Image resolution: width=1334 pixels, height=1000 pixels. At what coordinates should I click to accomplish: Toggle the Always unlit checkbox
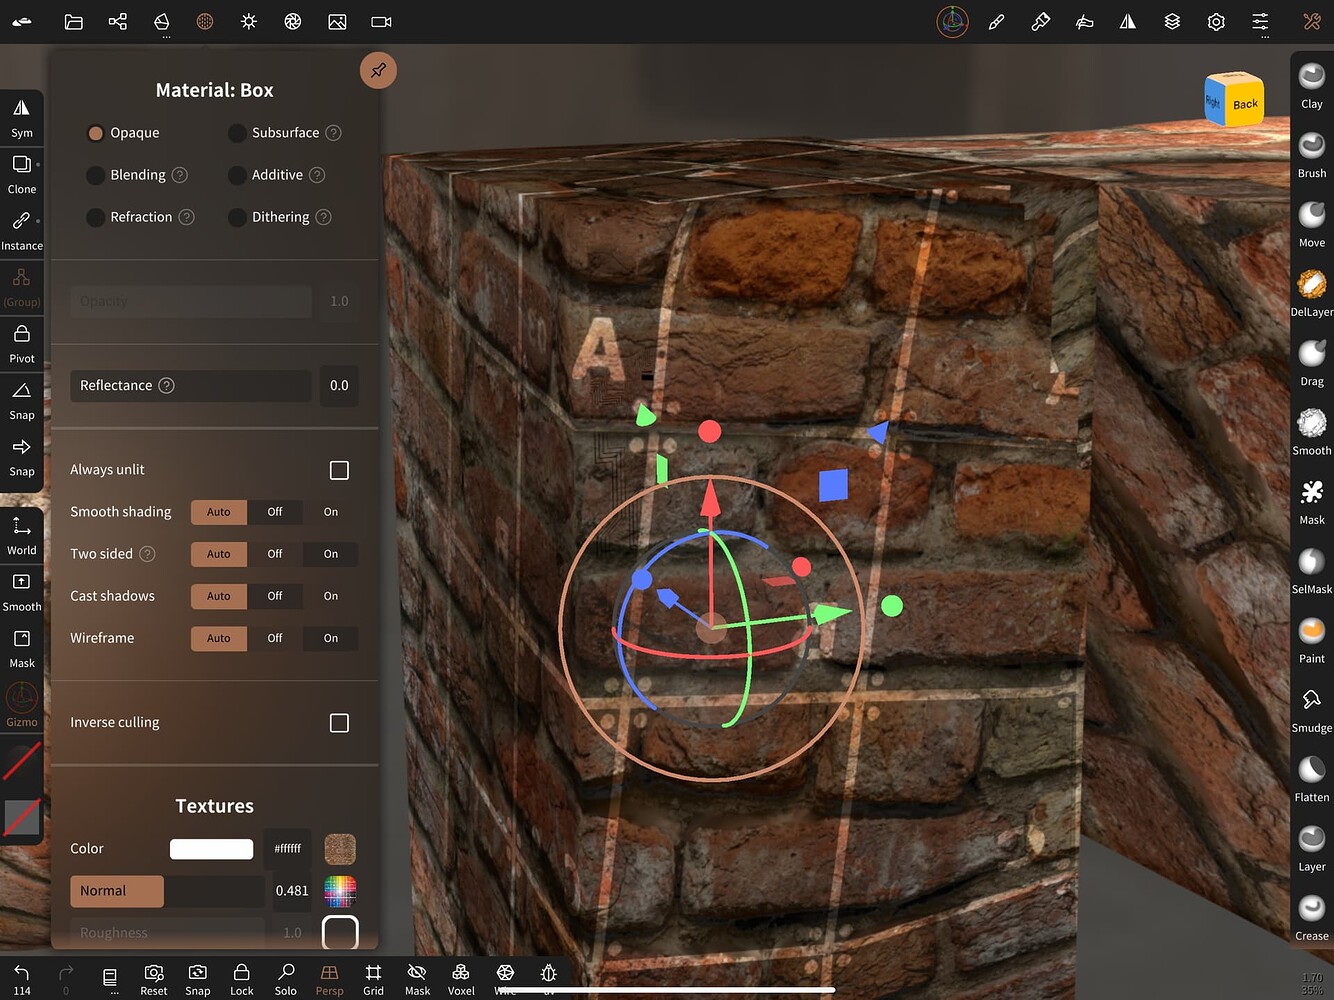click(x=340, y=470)
